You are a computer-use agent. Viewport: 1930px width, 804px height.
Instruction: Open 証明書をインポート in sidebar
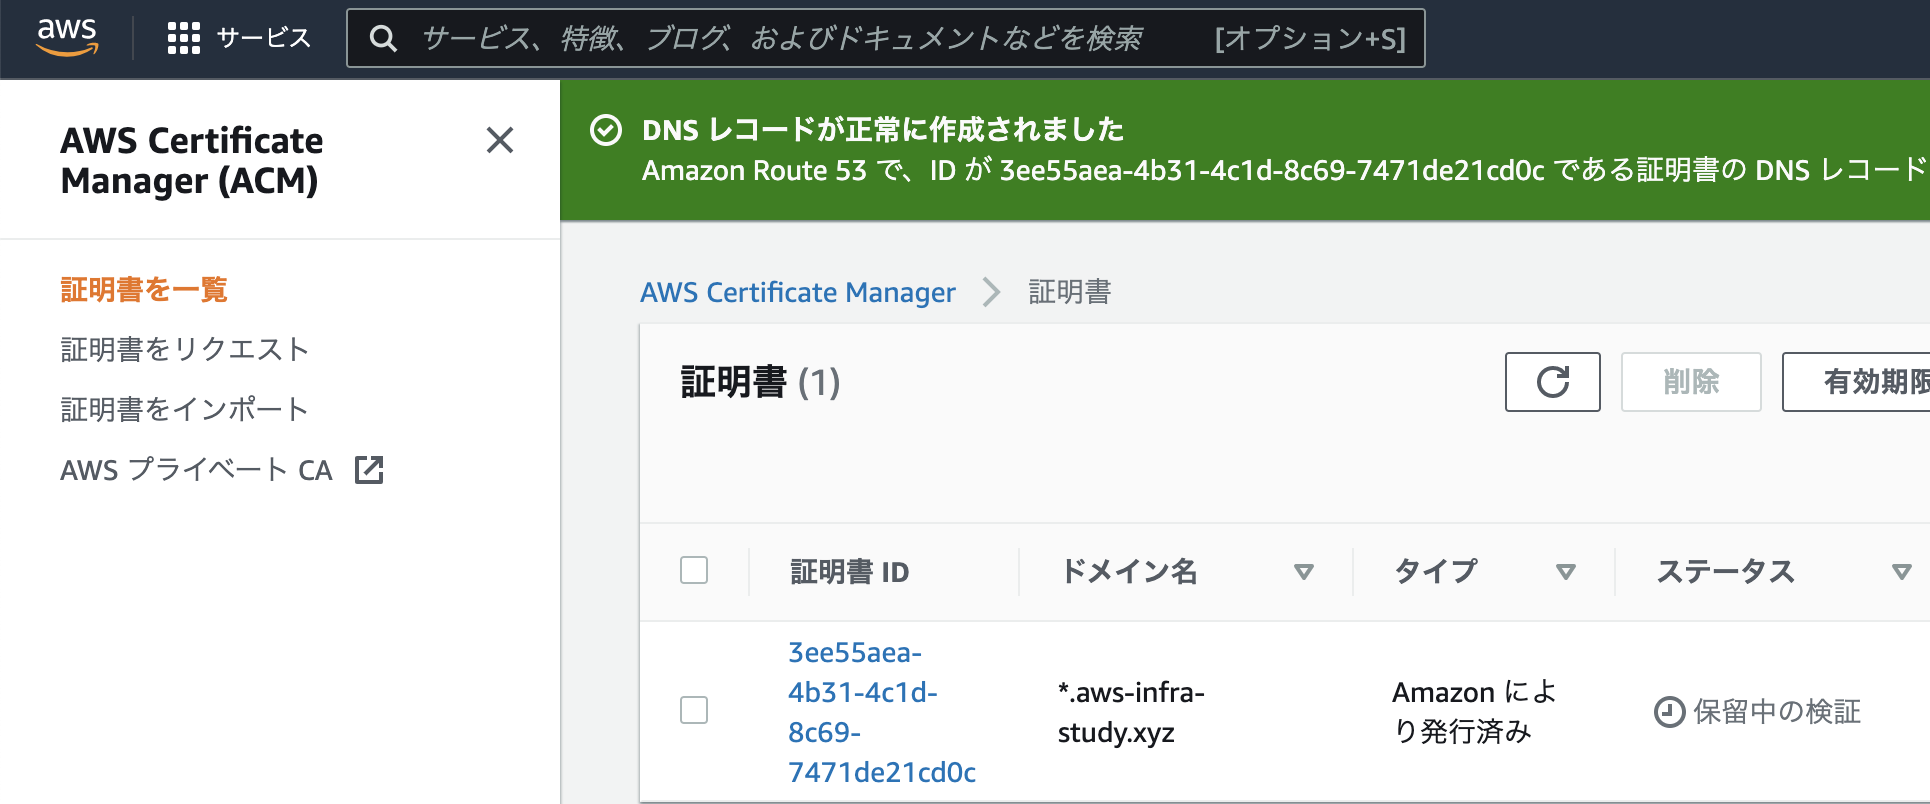tap(185, 409)
